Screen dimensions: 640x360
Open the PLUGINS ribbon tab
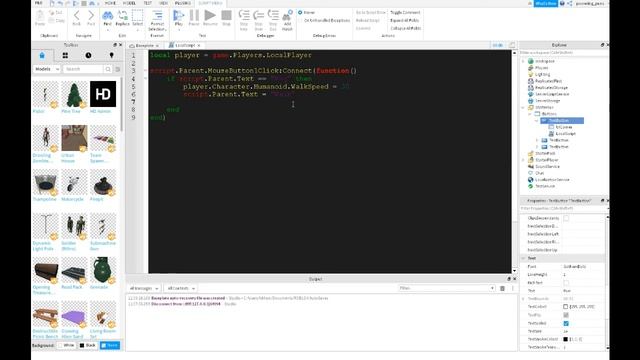182,3
